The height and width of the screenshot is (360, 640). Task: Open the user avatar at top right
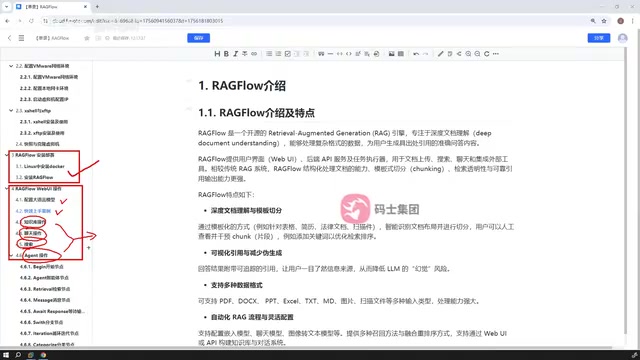coord(622,38)
